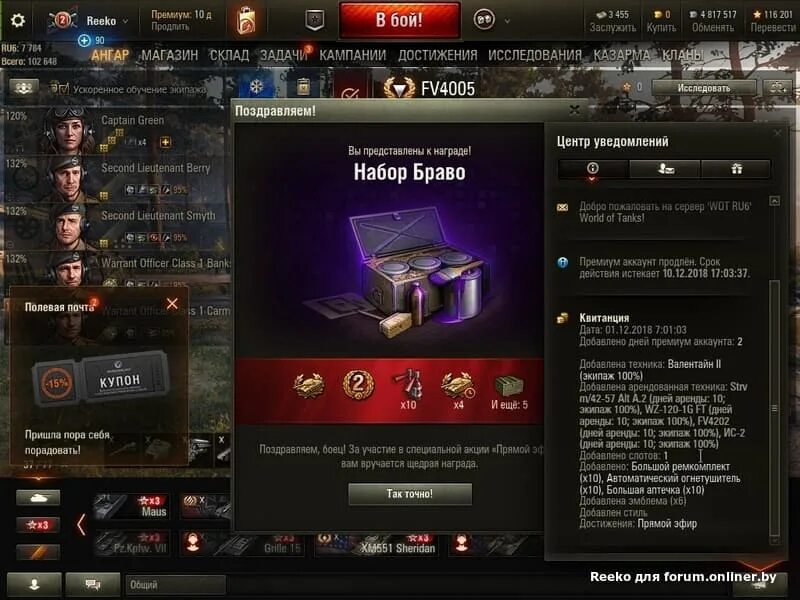Toggle the x3 bonus tank filter
800x600 pixels.
click(38, 524)
